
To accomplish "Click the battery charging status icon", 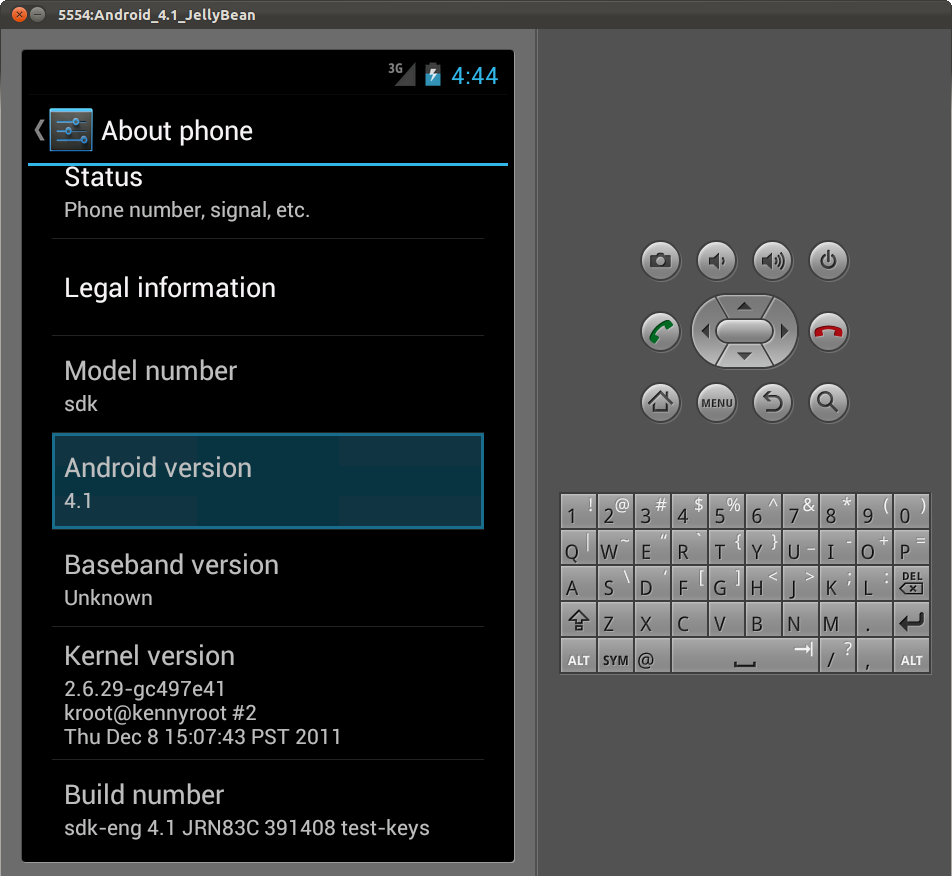I will click(x=432, y=75).
